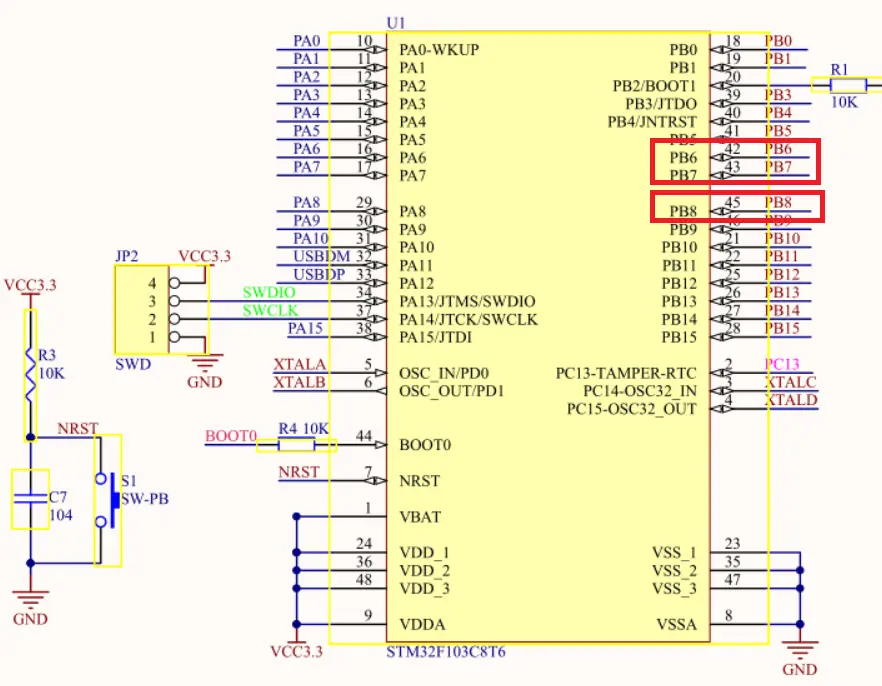Click the XTALA net label

click(300, 364)
